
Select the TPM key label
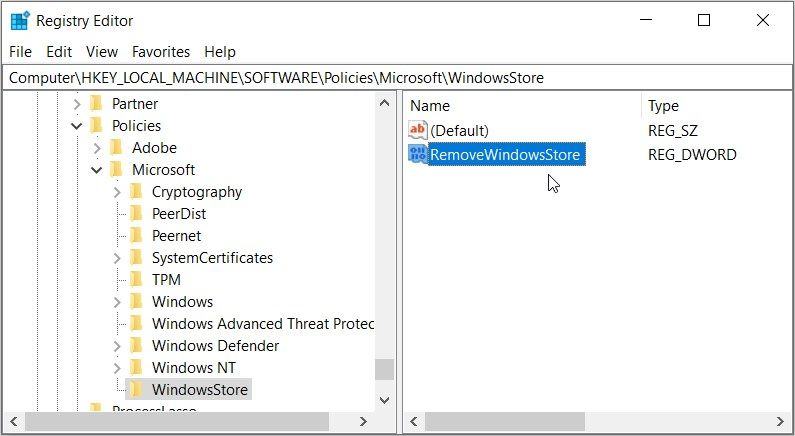(x=166, y=280)
